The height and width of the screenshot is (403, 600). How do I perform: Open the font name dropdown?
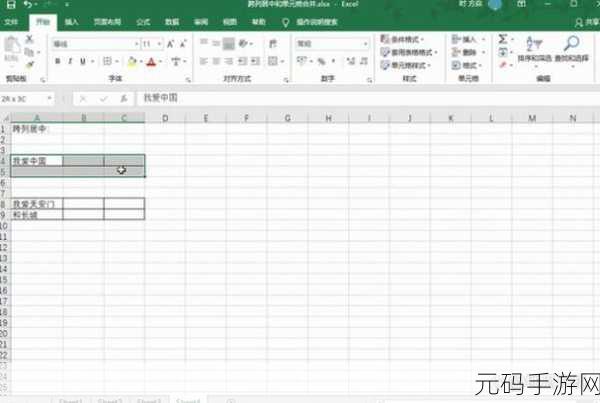(x=136, y=44)
